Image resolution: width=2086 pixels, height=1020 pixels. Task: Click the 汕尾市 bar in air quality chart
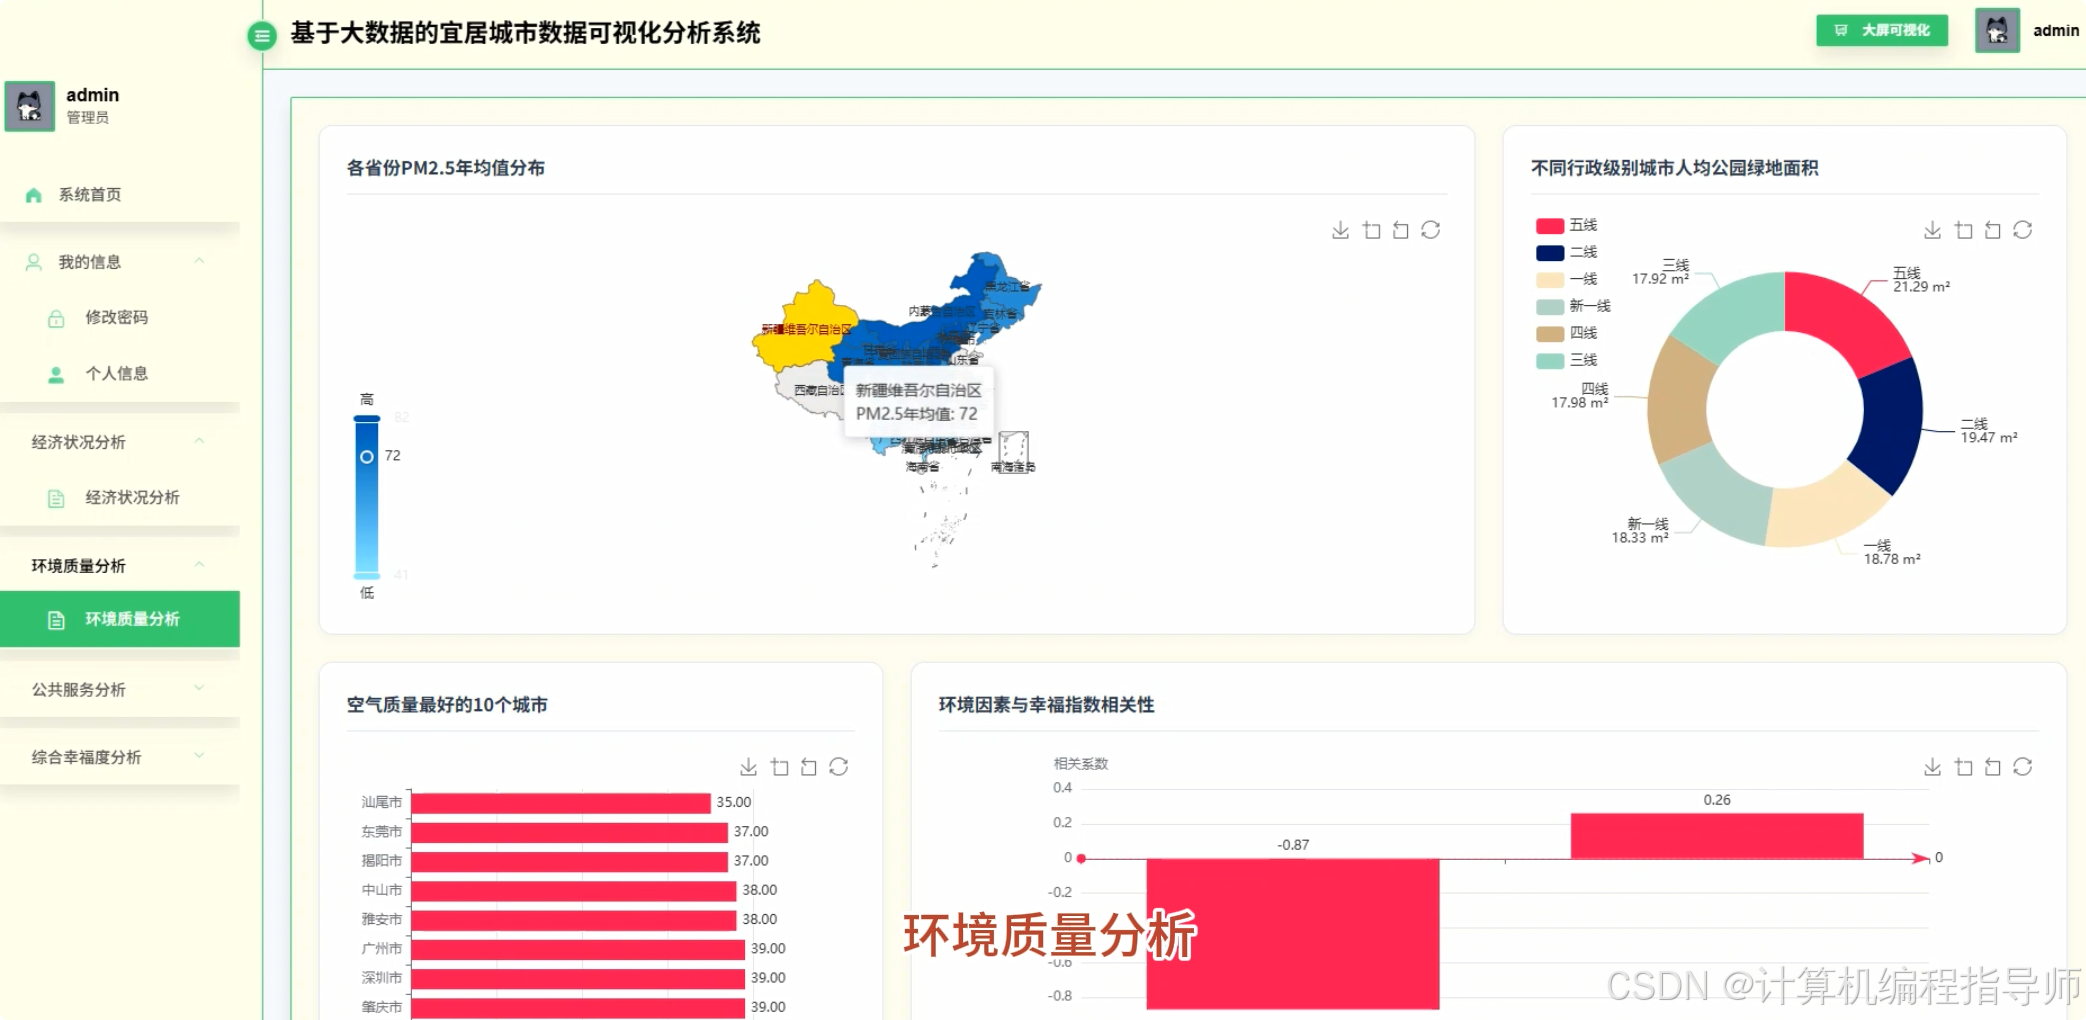[561, 803]
